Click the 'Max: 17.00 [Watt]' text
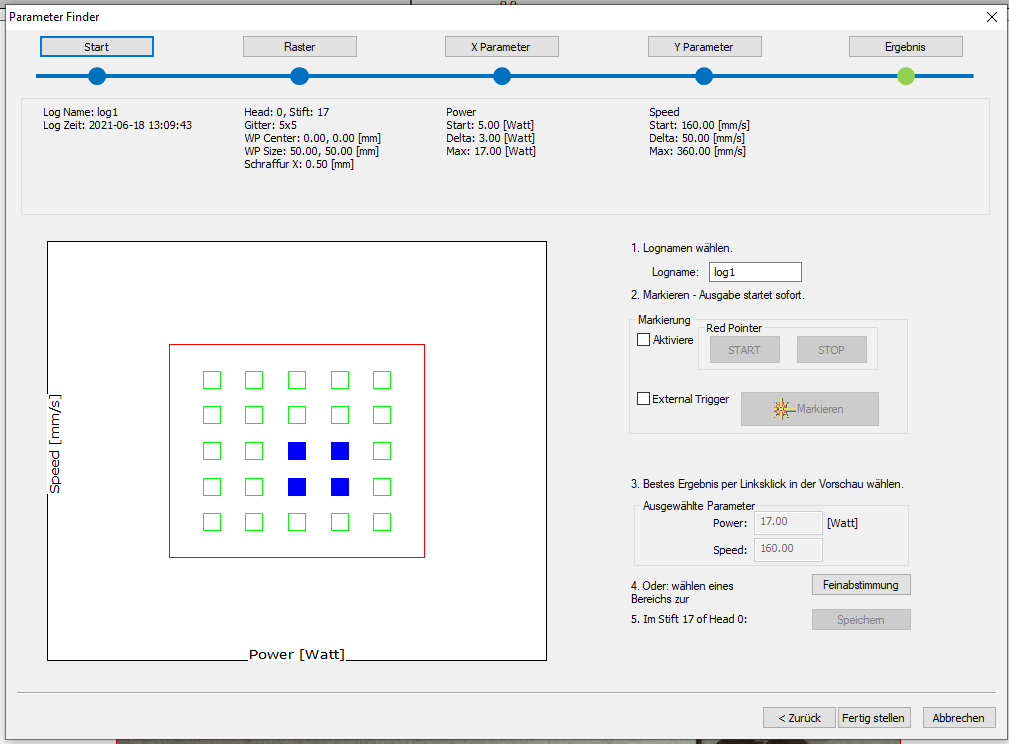Screen dimensions: 1009x744 pos(491,151)
